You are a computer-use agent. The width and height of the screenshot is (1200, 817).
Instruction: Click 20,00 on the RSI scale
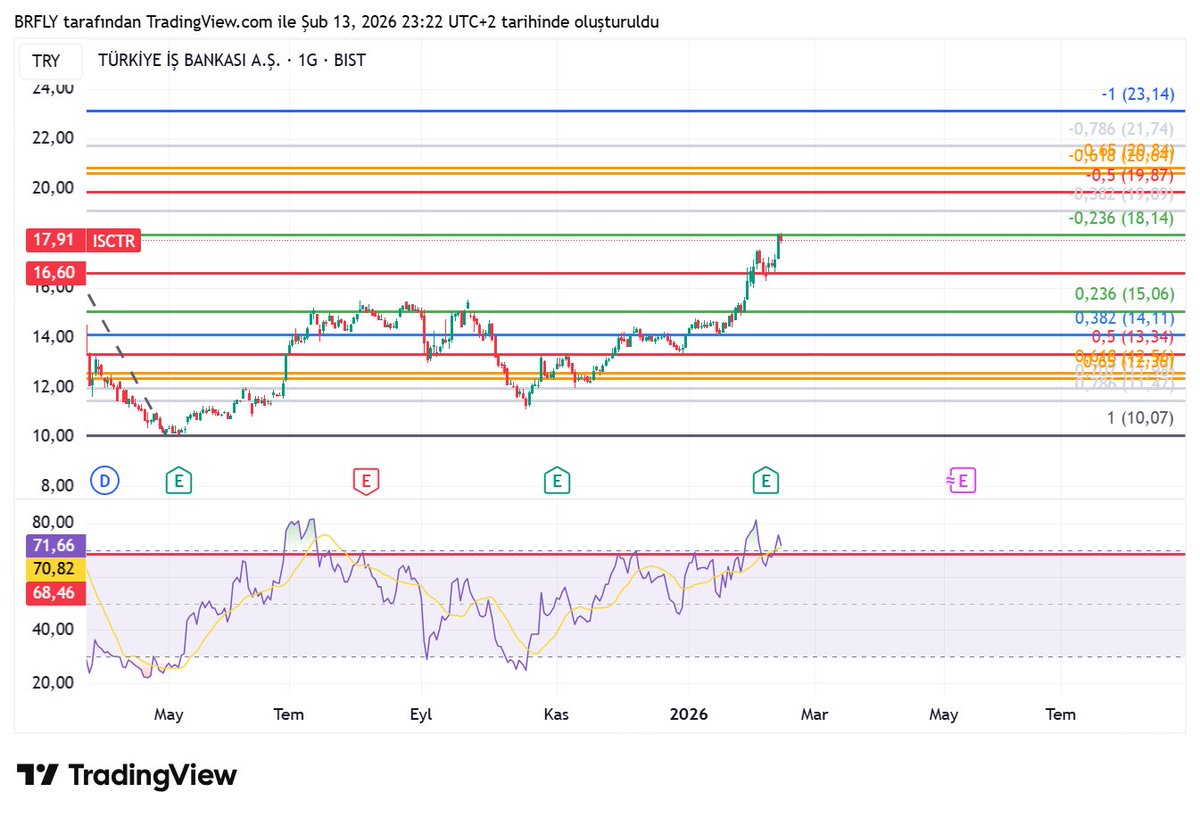pos(53,683)
